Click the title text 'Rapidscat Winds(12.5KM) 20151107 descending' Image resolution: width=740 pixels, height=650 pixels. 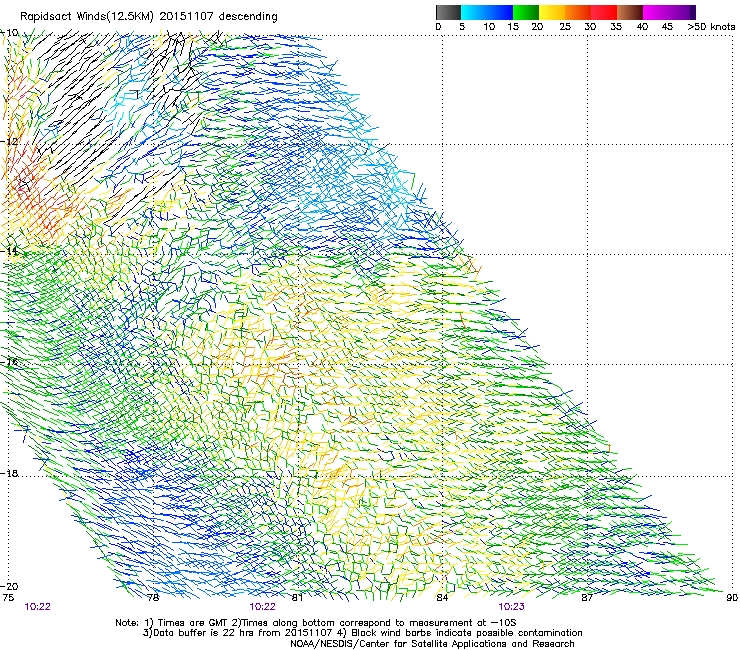pyautogui.click(x=149, y=16)
